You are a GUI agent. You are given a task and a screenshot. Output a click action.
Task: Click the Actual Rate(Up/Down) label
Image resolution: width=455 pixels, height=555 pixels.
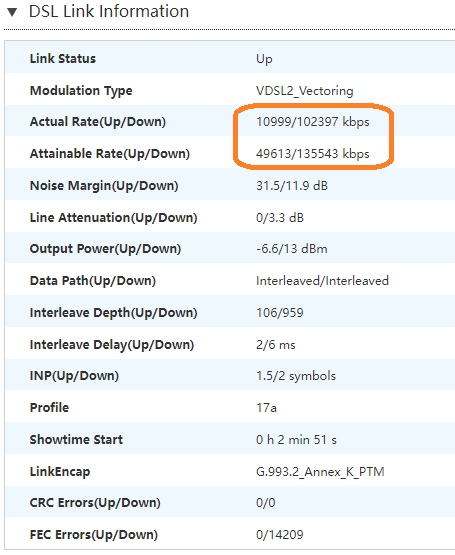[x=98, y=122]
